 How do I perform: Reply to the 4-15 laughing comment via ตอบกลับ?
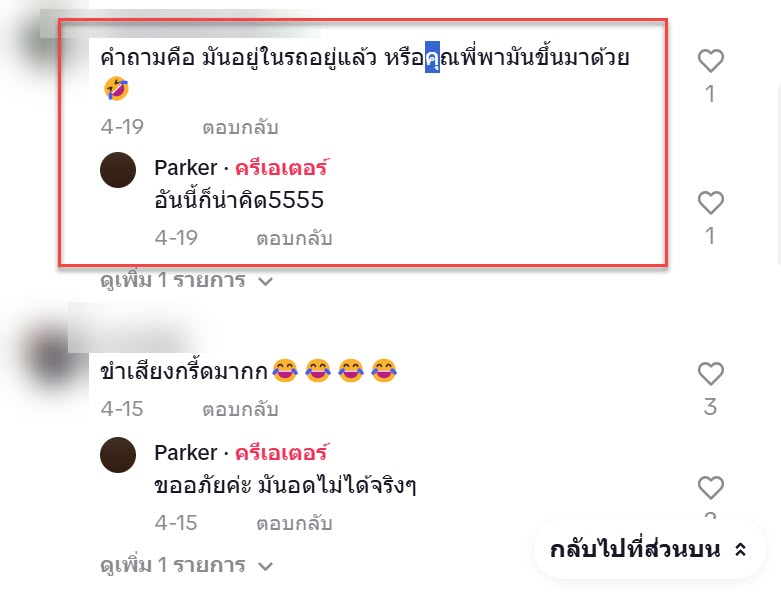240,409
